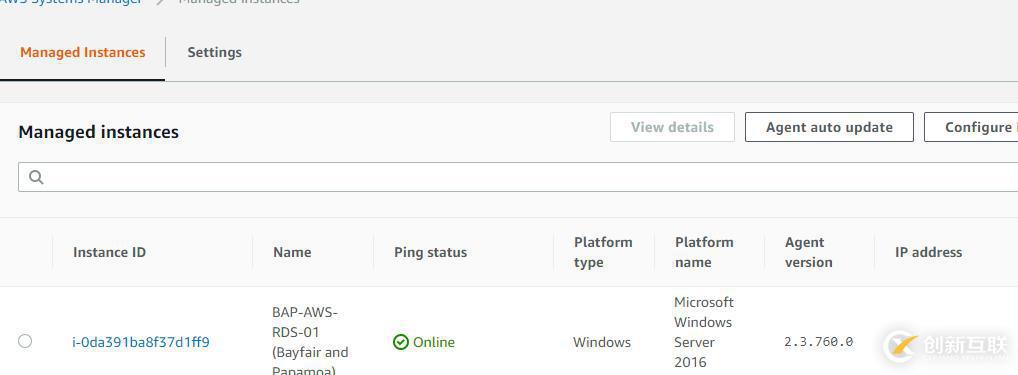Sort by IP address column
The image size is (1018, 375).
coord(928,252)
